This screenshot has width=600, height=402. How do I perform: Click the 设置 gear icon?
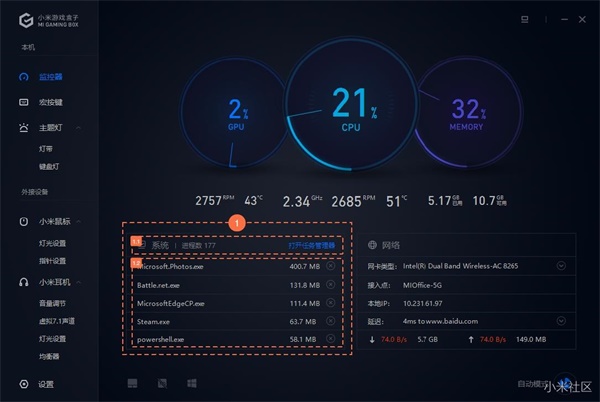(x=24, y=384)
